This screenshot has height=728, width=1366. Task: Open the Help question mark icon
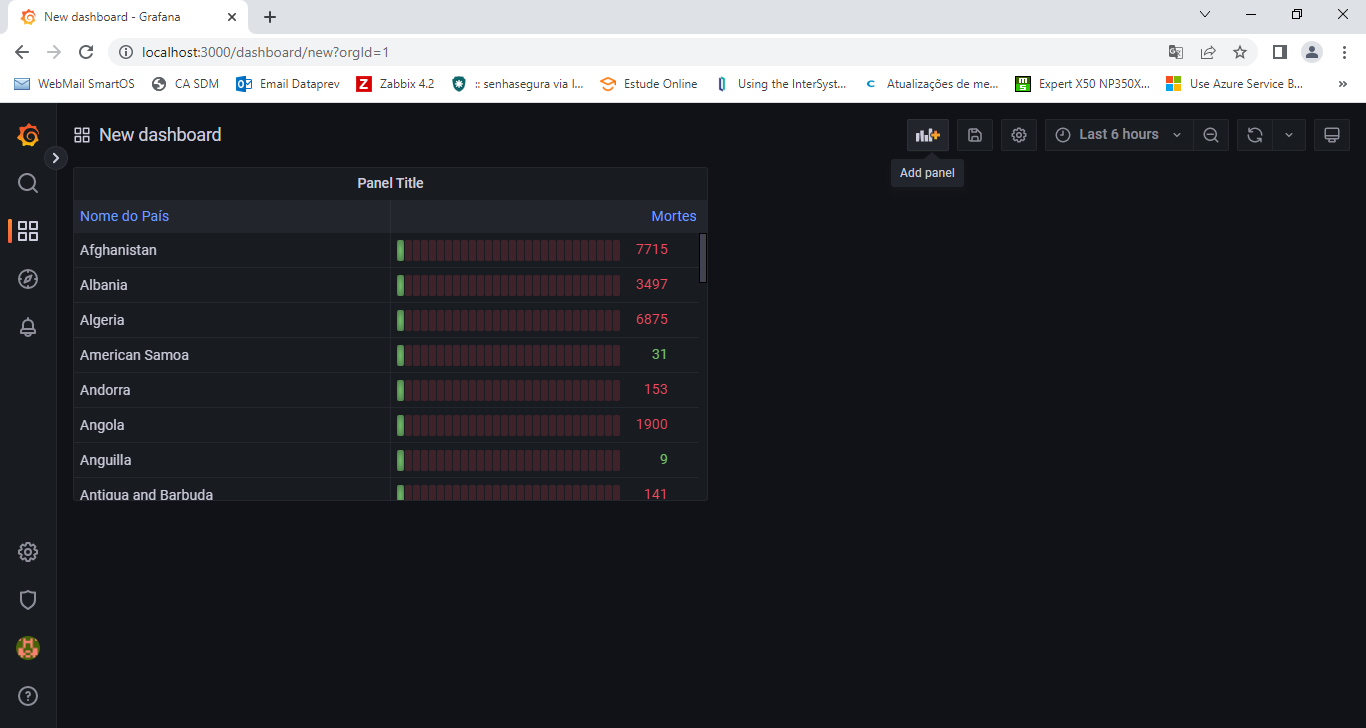(x=28, y=695)
